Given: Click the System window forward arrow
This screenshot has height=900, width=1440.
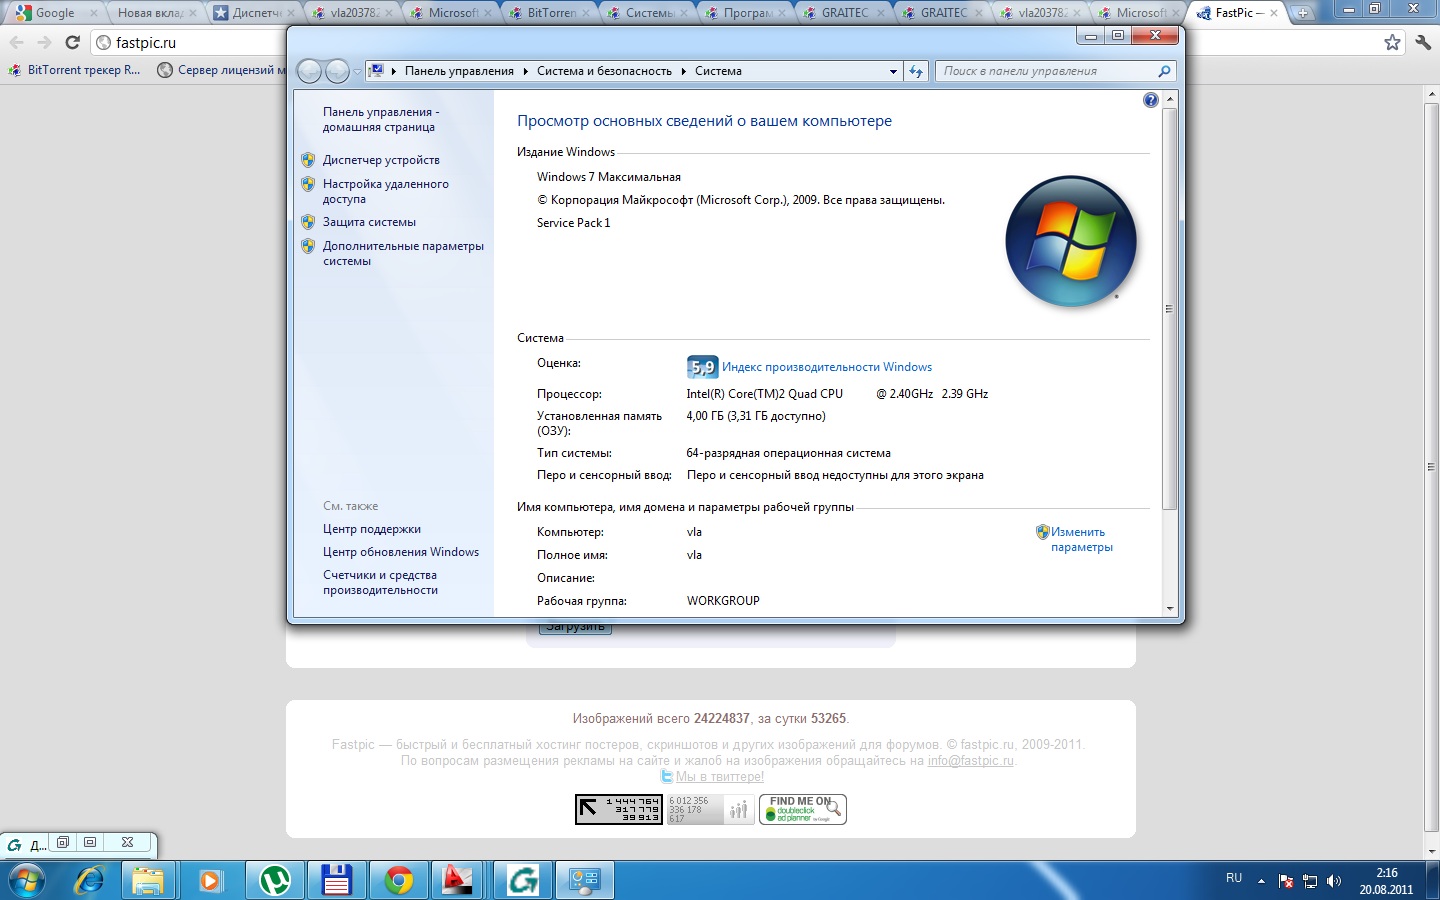Looking at the screenshot, I should [x=338, y=71].
